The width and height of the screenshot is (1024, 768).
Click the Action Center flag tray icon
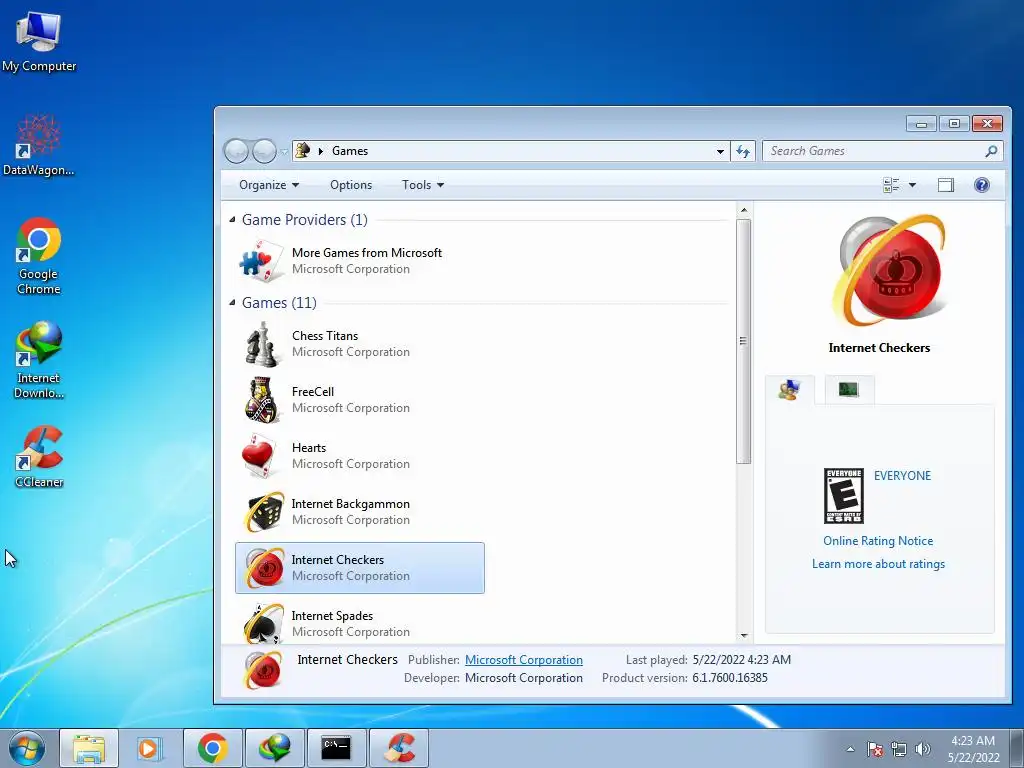pyautogui.click(x=874, y=749)
